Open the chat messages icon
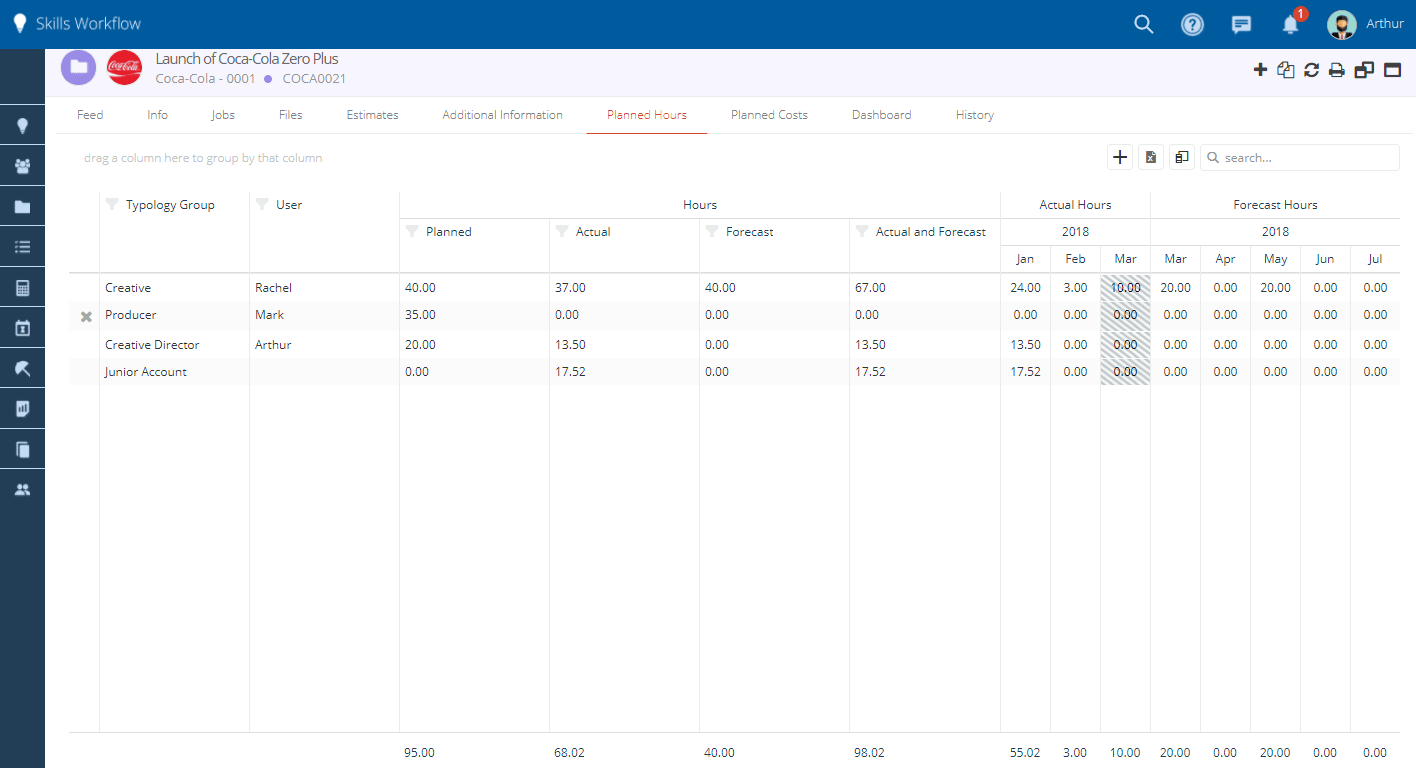The width and height of the screenshot is (1416, 768). coord(1241,24)
